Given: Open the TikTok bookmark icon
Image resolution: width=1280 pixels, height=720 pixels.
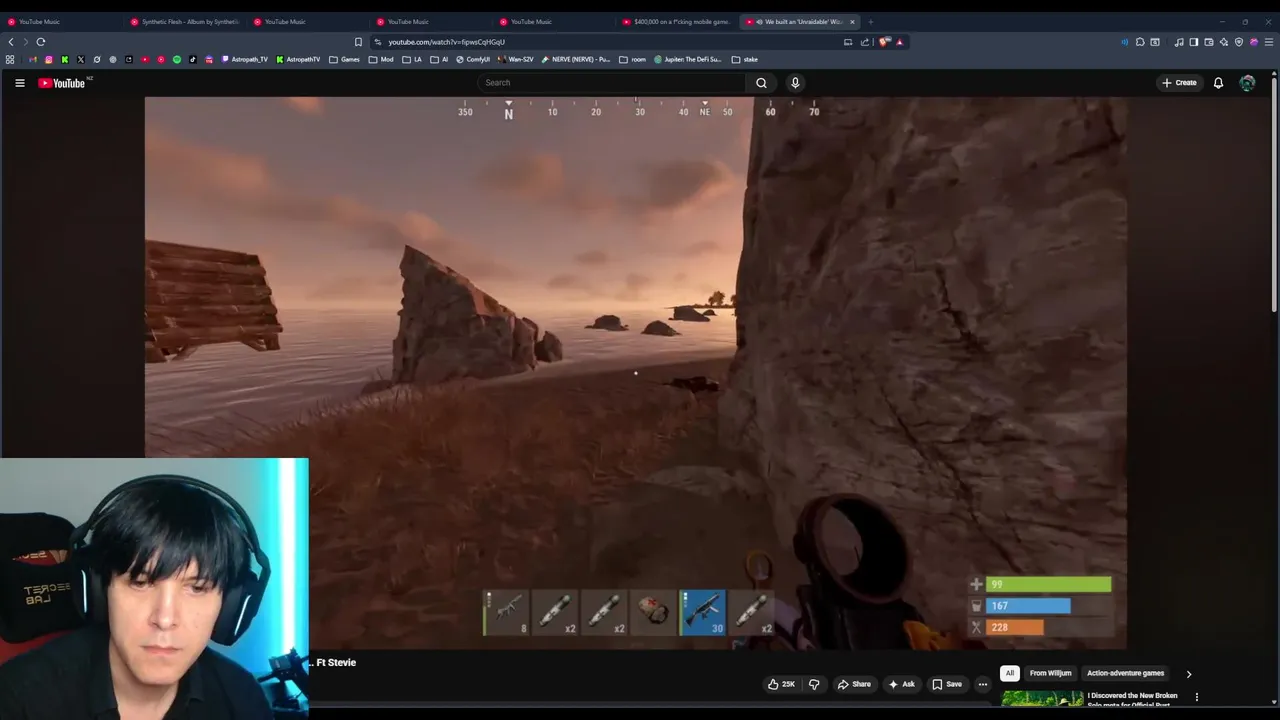Looking at the screenshot, I should pos(193,60).
